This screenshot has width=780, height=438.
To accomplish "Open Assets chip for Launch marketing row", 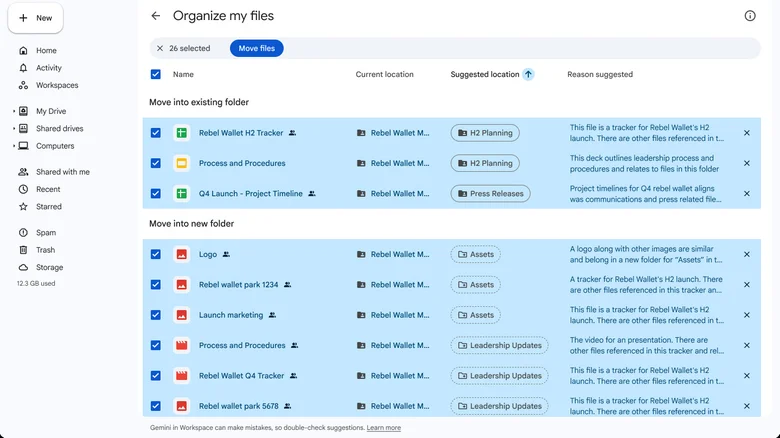I will [x=476, y=315].
